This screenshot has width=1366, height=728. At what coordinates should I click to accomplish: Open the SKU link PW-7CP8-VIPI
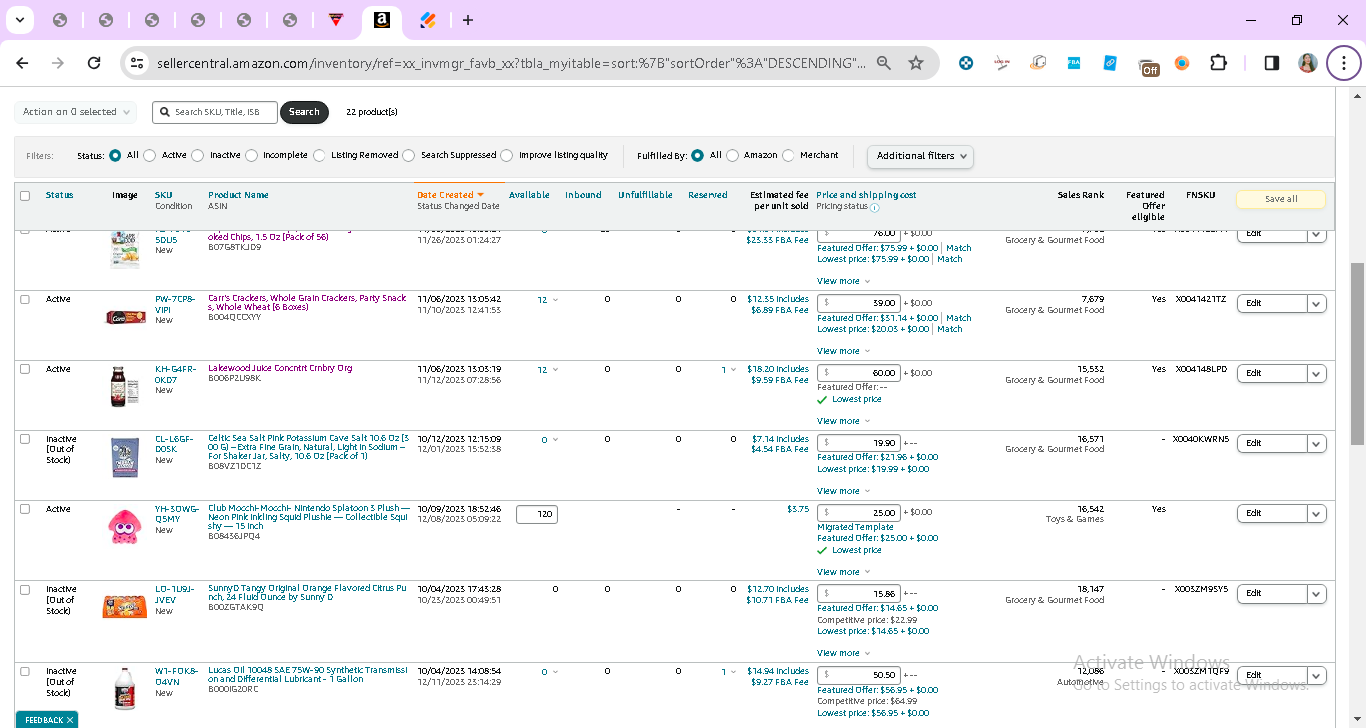coord(176,304)
